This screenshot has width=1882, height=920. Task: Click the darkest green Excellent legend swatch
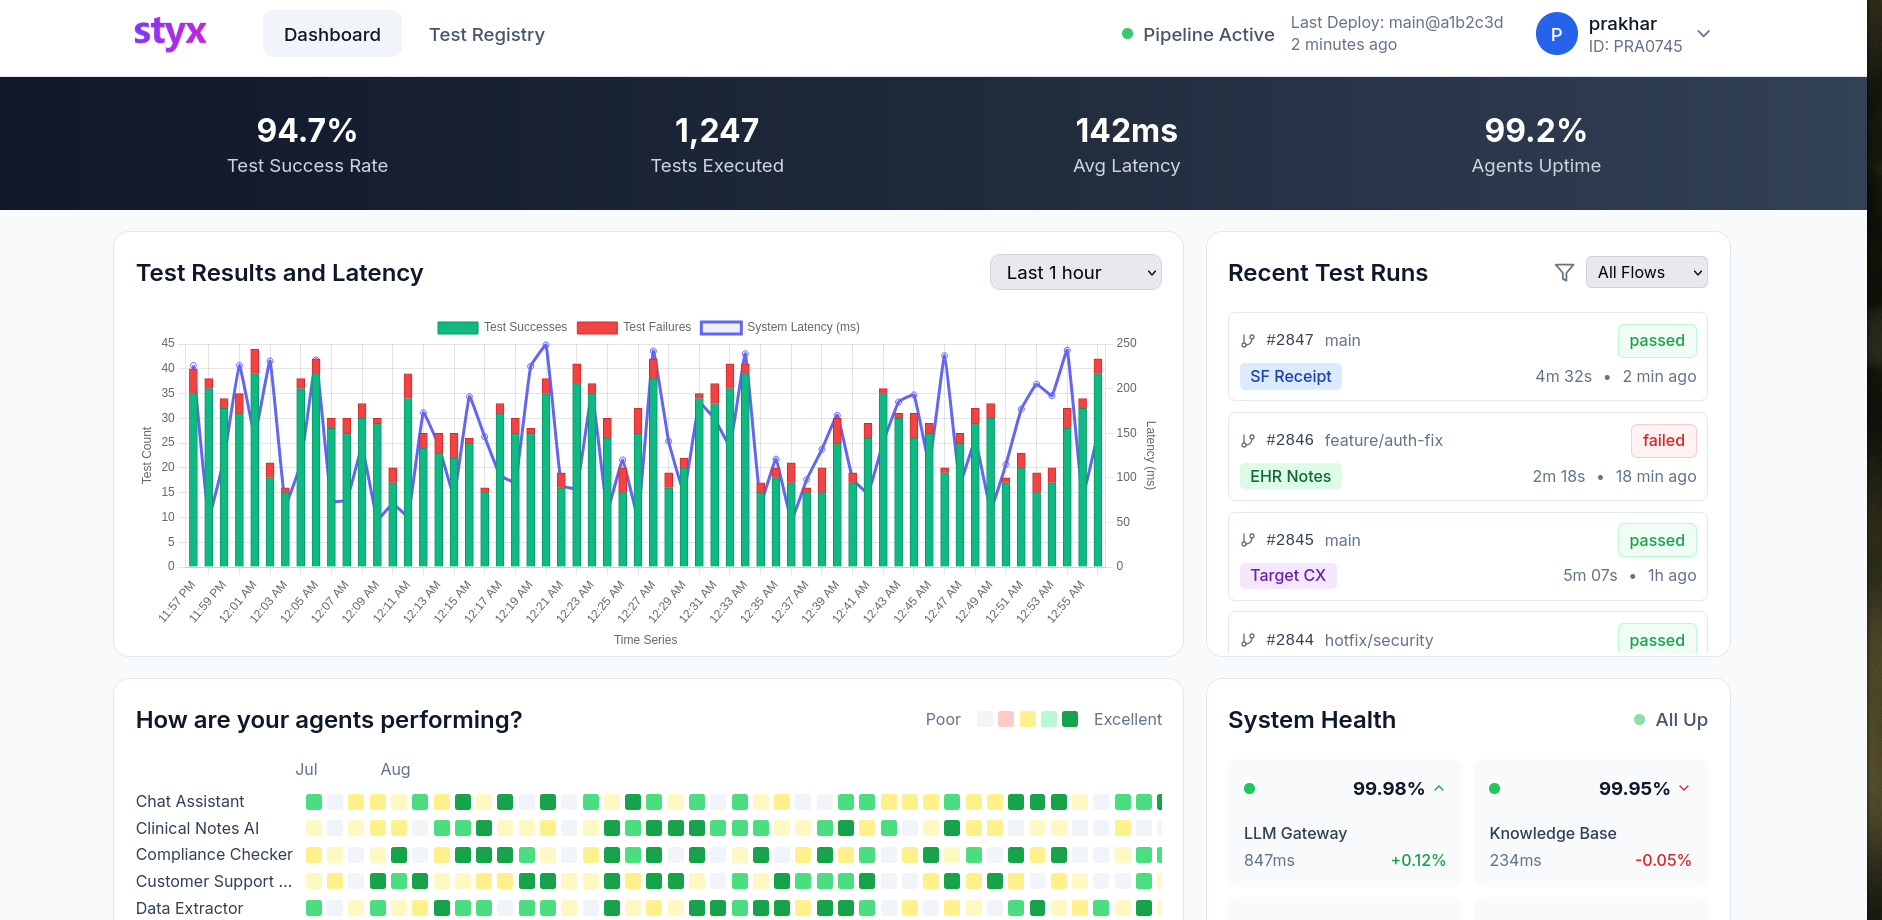tap(1070, 719)
